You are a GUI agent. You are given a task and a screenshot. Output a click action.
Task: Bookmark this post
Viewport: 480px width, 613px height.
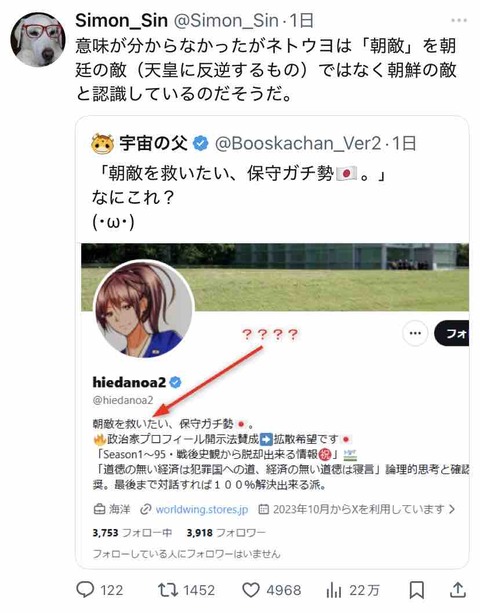416,590
